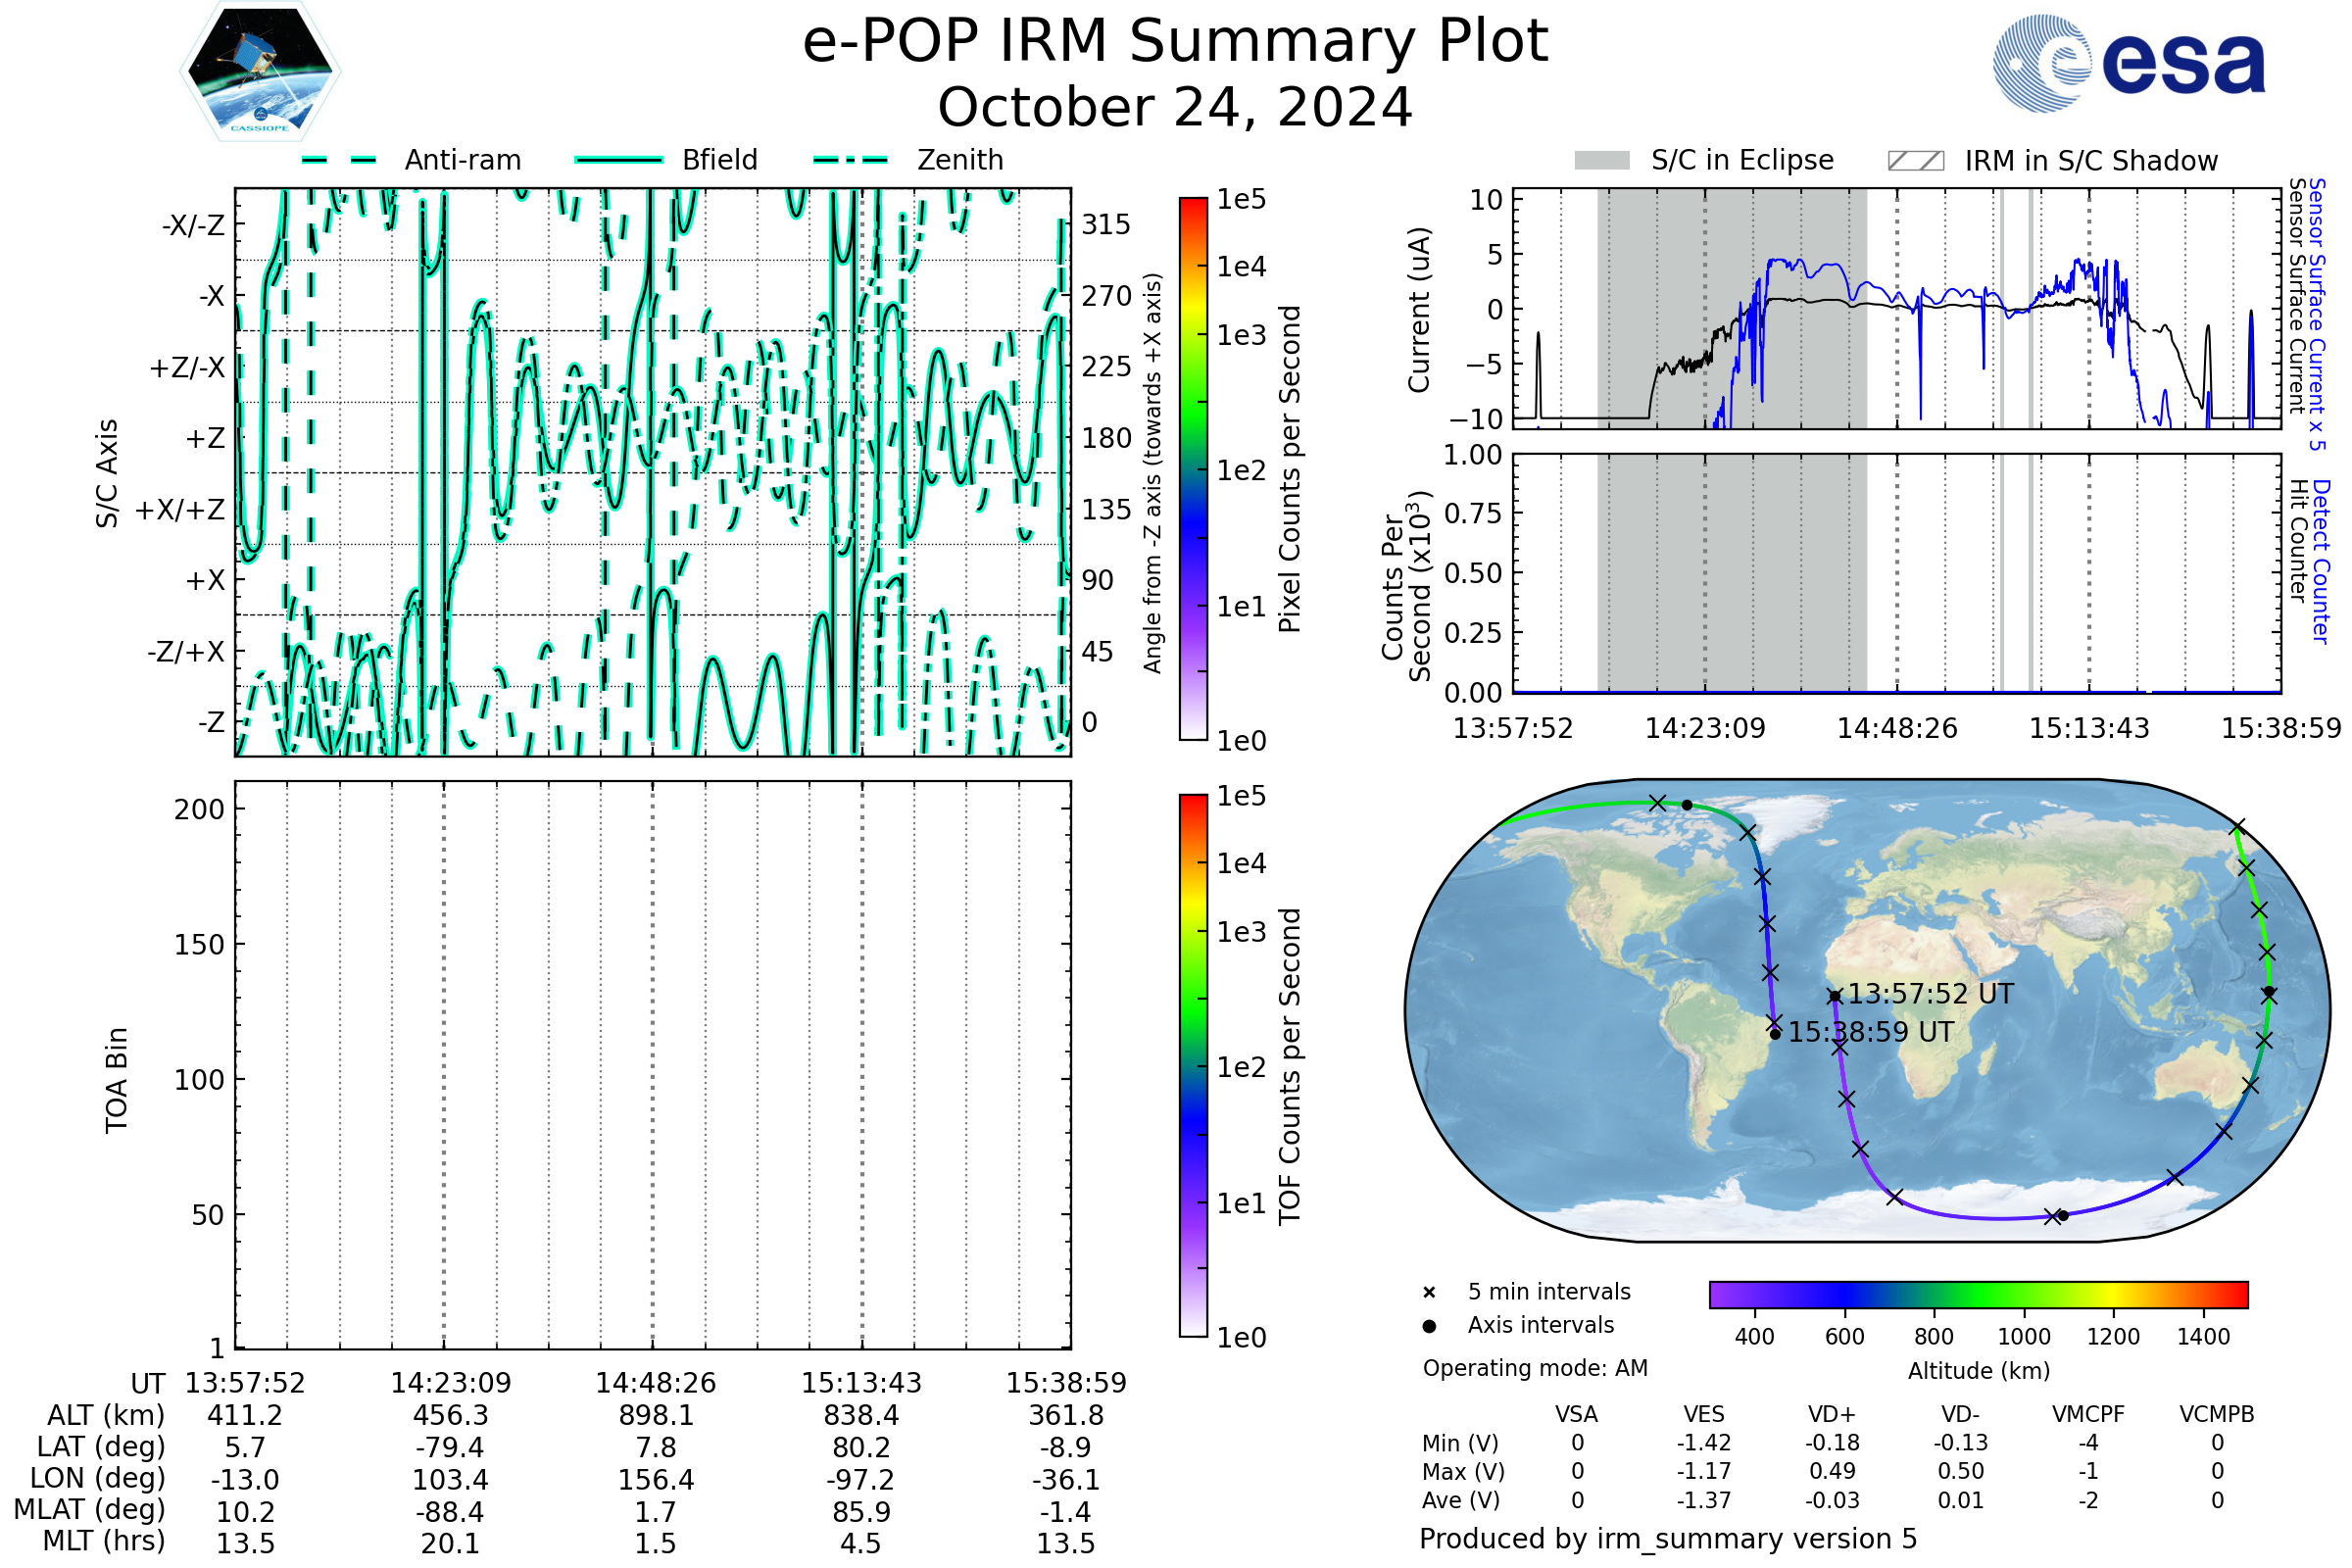Click the Sensor Surface Current x 5 blue label
This screenshot has height=1568, width=2352.
pyautogui.click(x=2316, y=313)
